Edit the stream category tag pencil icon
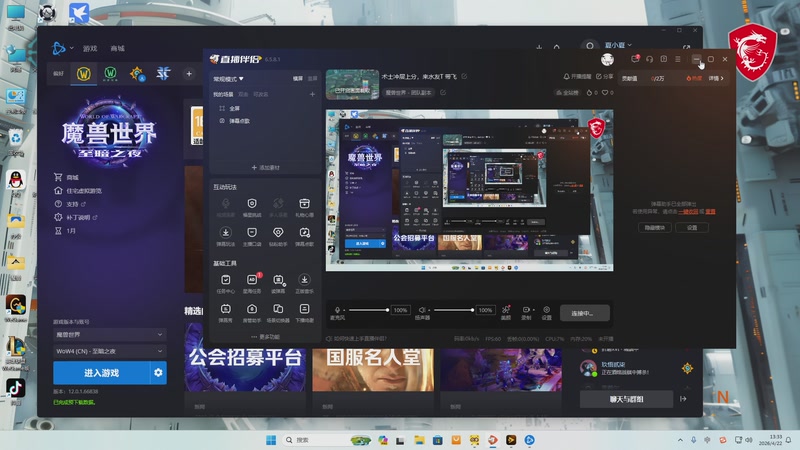 coord(443,92)
